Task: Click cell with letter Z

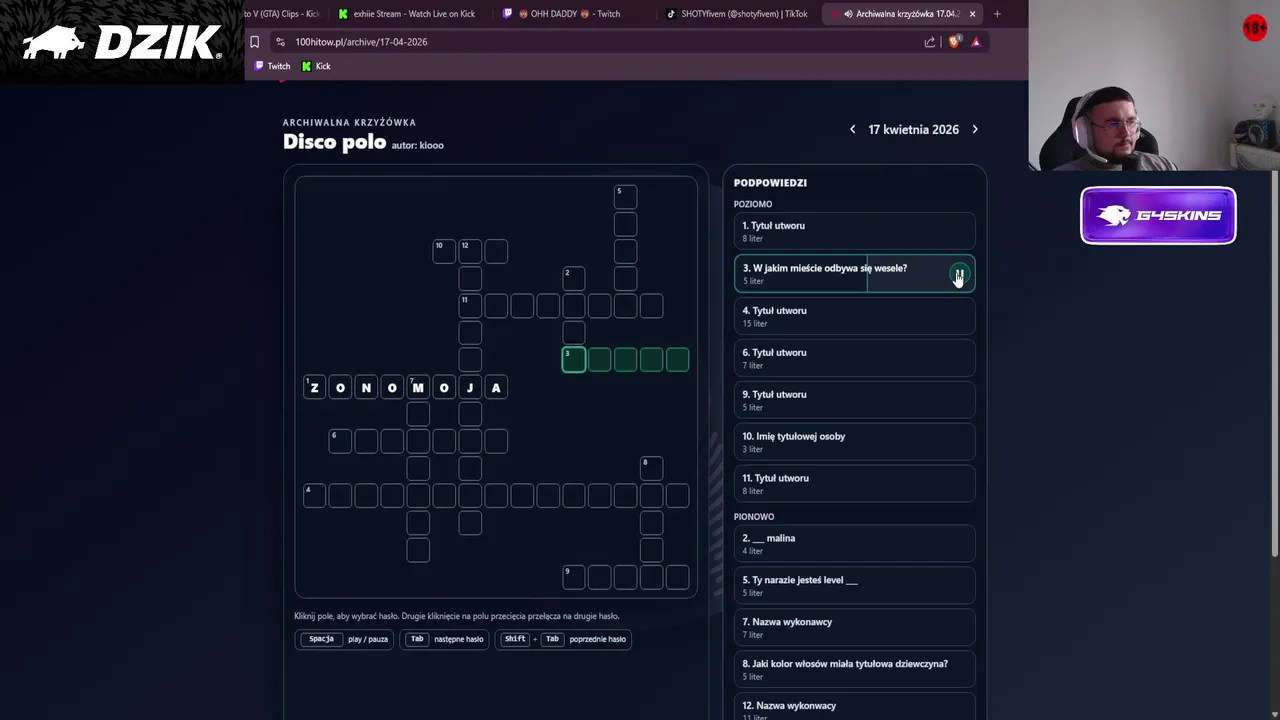Action: click(314, 387)
